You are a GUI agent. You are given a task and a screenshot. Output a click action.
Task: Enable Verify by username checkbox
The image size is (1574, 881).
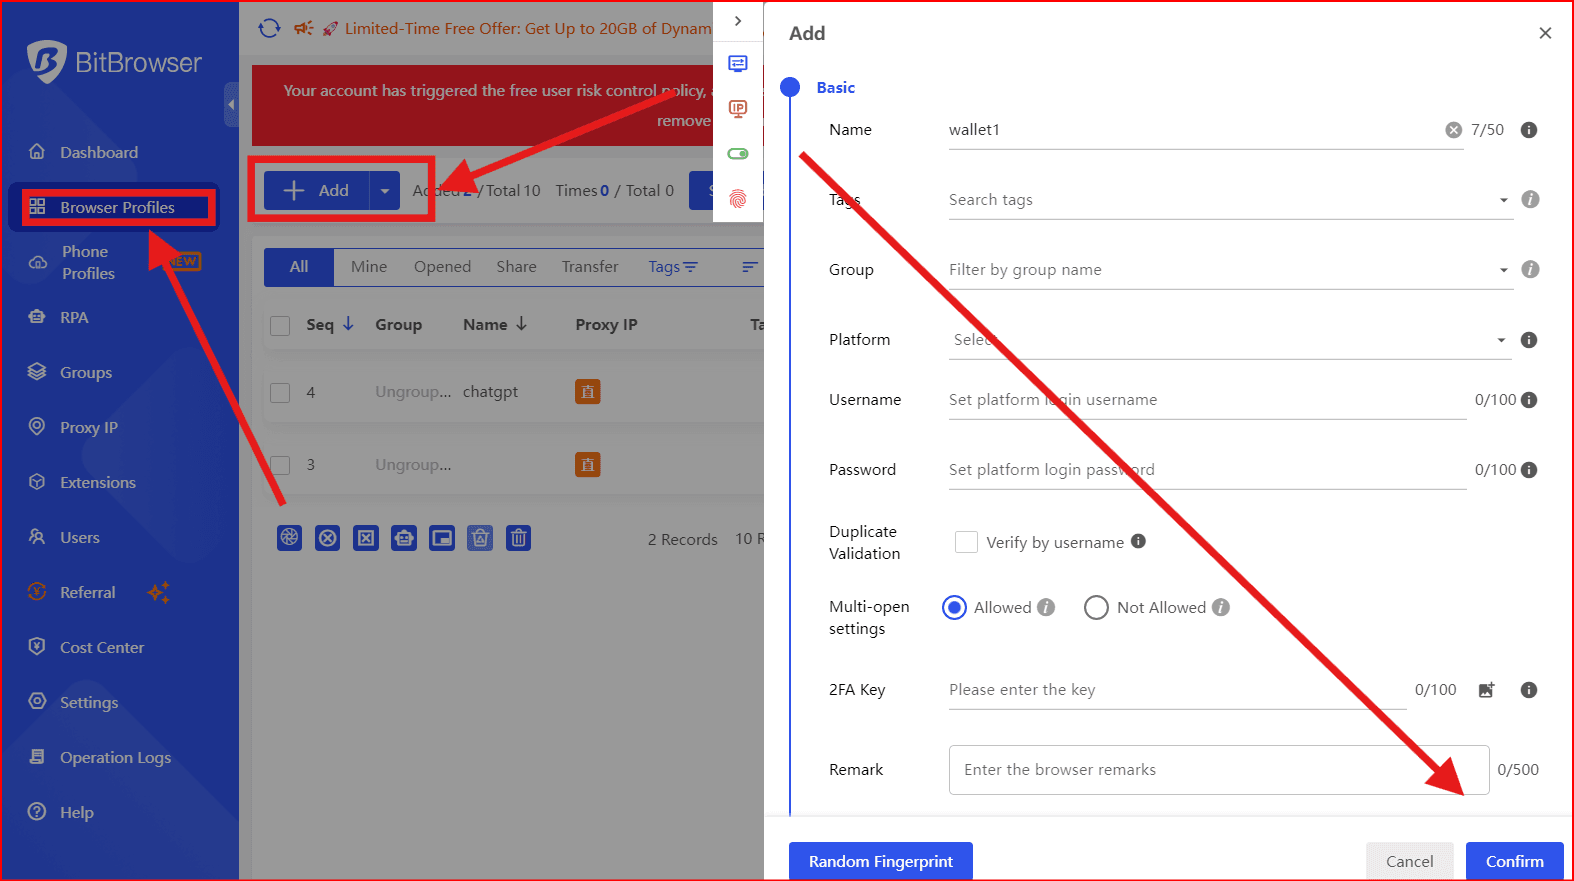coord(966,542)
